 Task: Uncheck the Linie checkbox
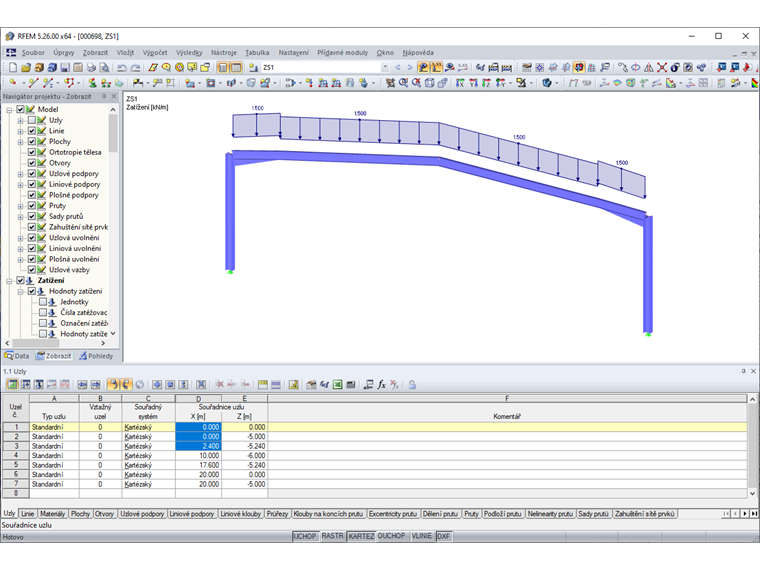pos(32,130)
